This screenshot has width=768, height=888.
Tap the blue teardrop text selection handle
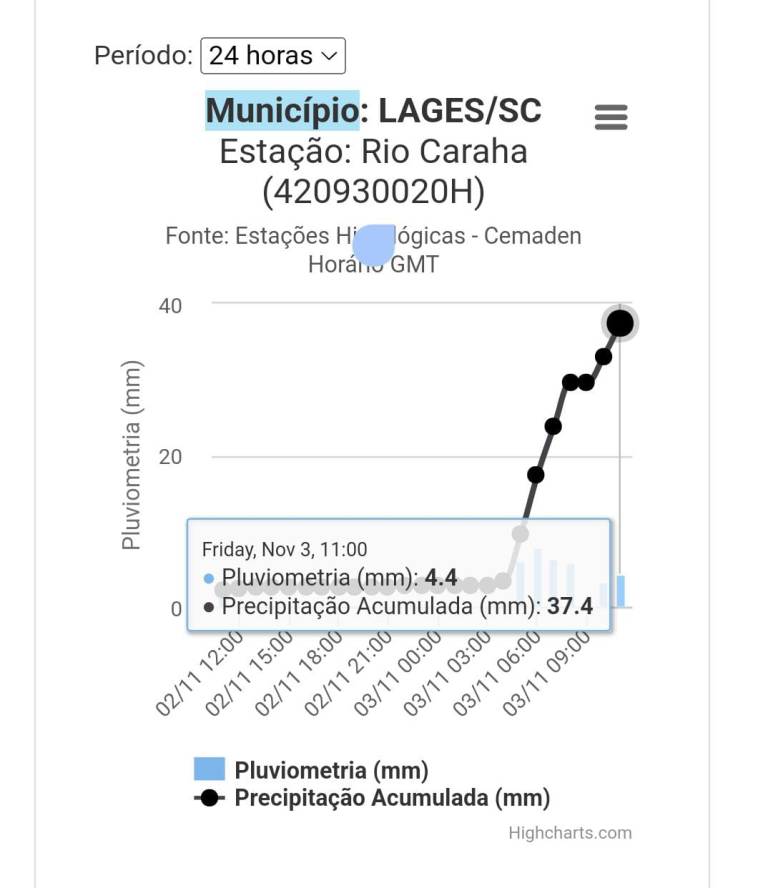[374, 246]
